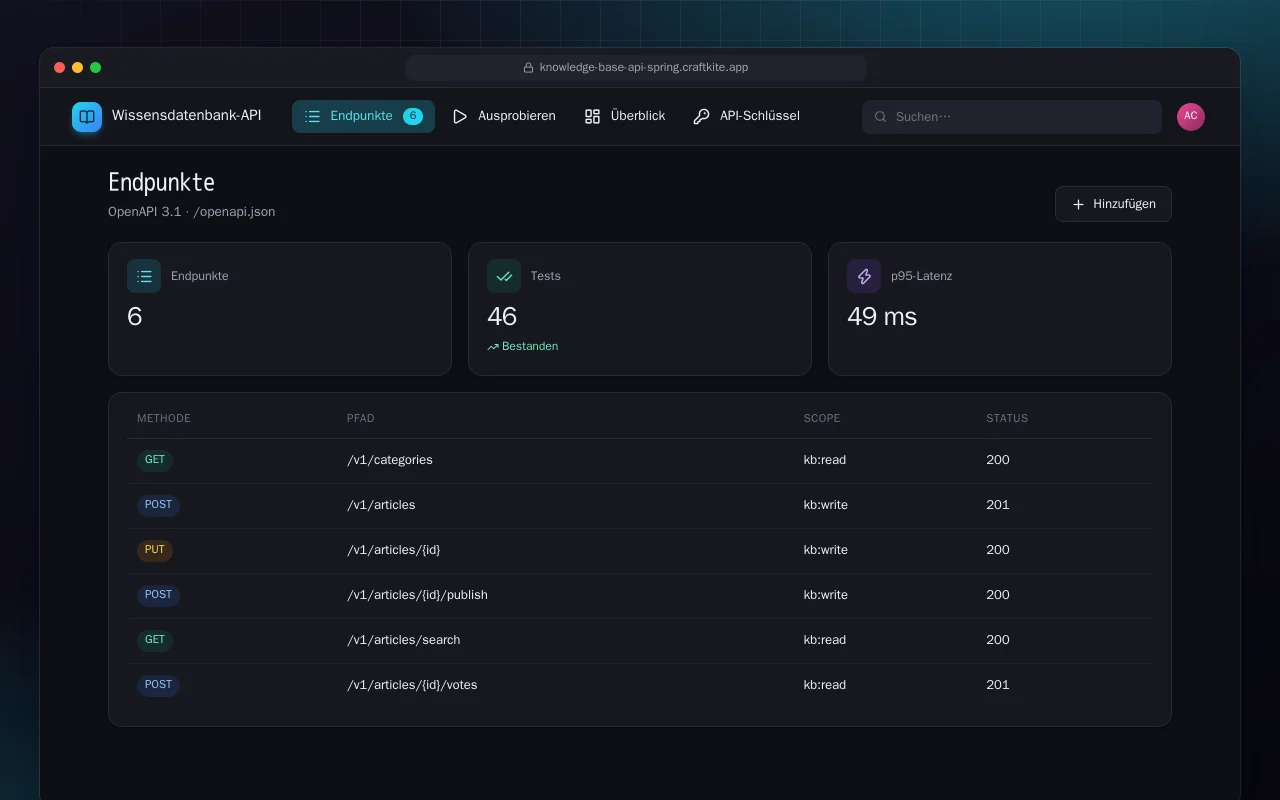Open the AC user avatar
Screen dimensions: 1280x800
point(1191,117)
